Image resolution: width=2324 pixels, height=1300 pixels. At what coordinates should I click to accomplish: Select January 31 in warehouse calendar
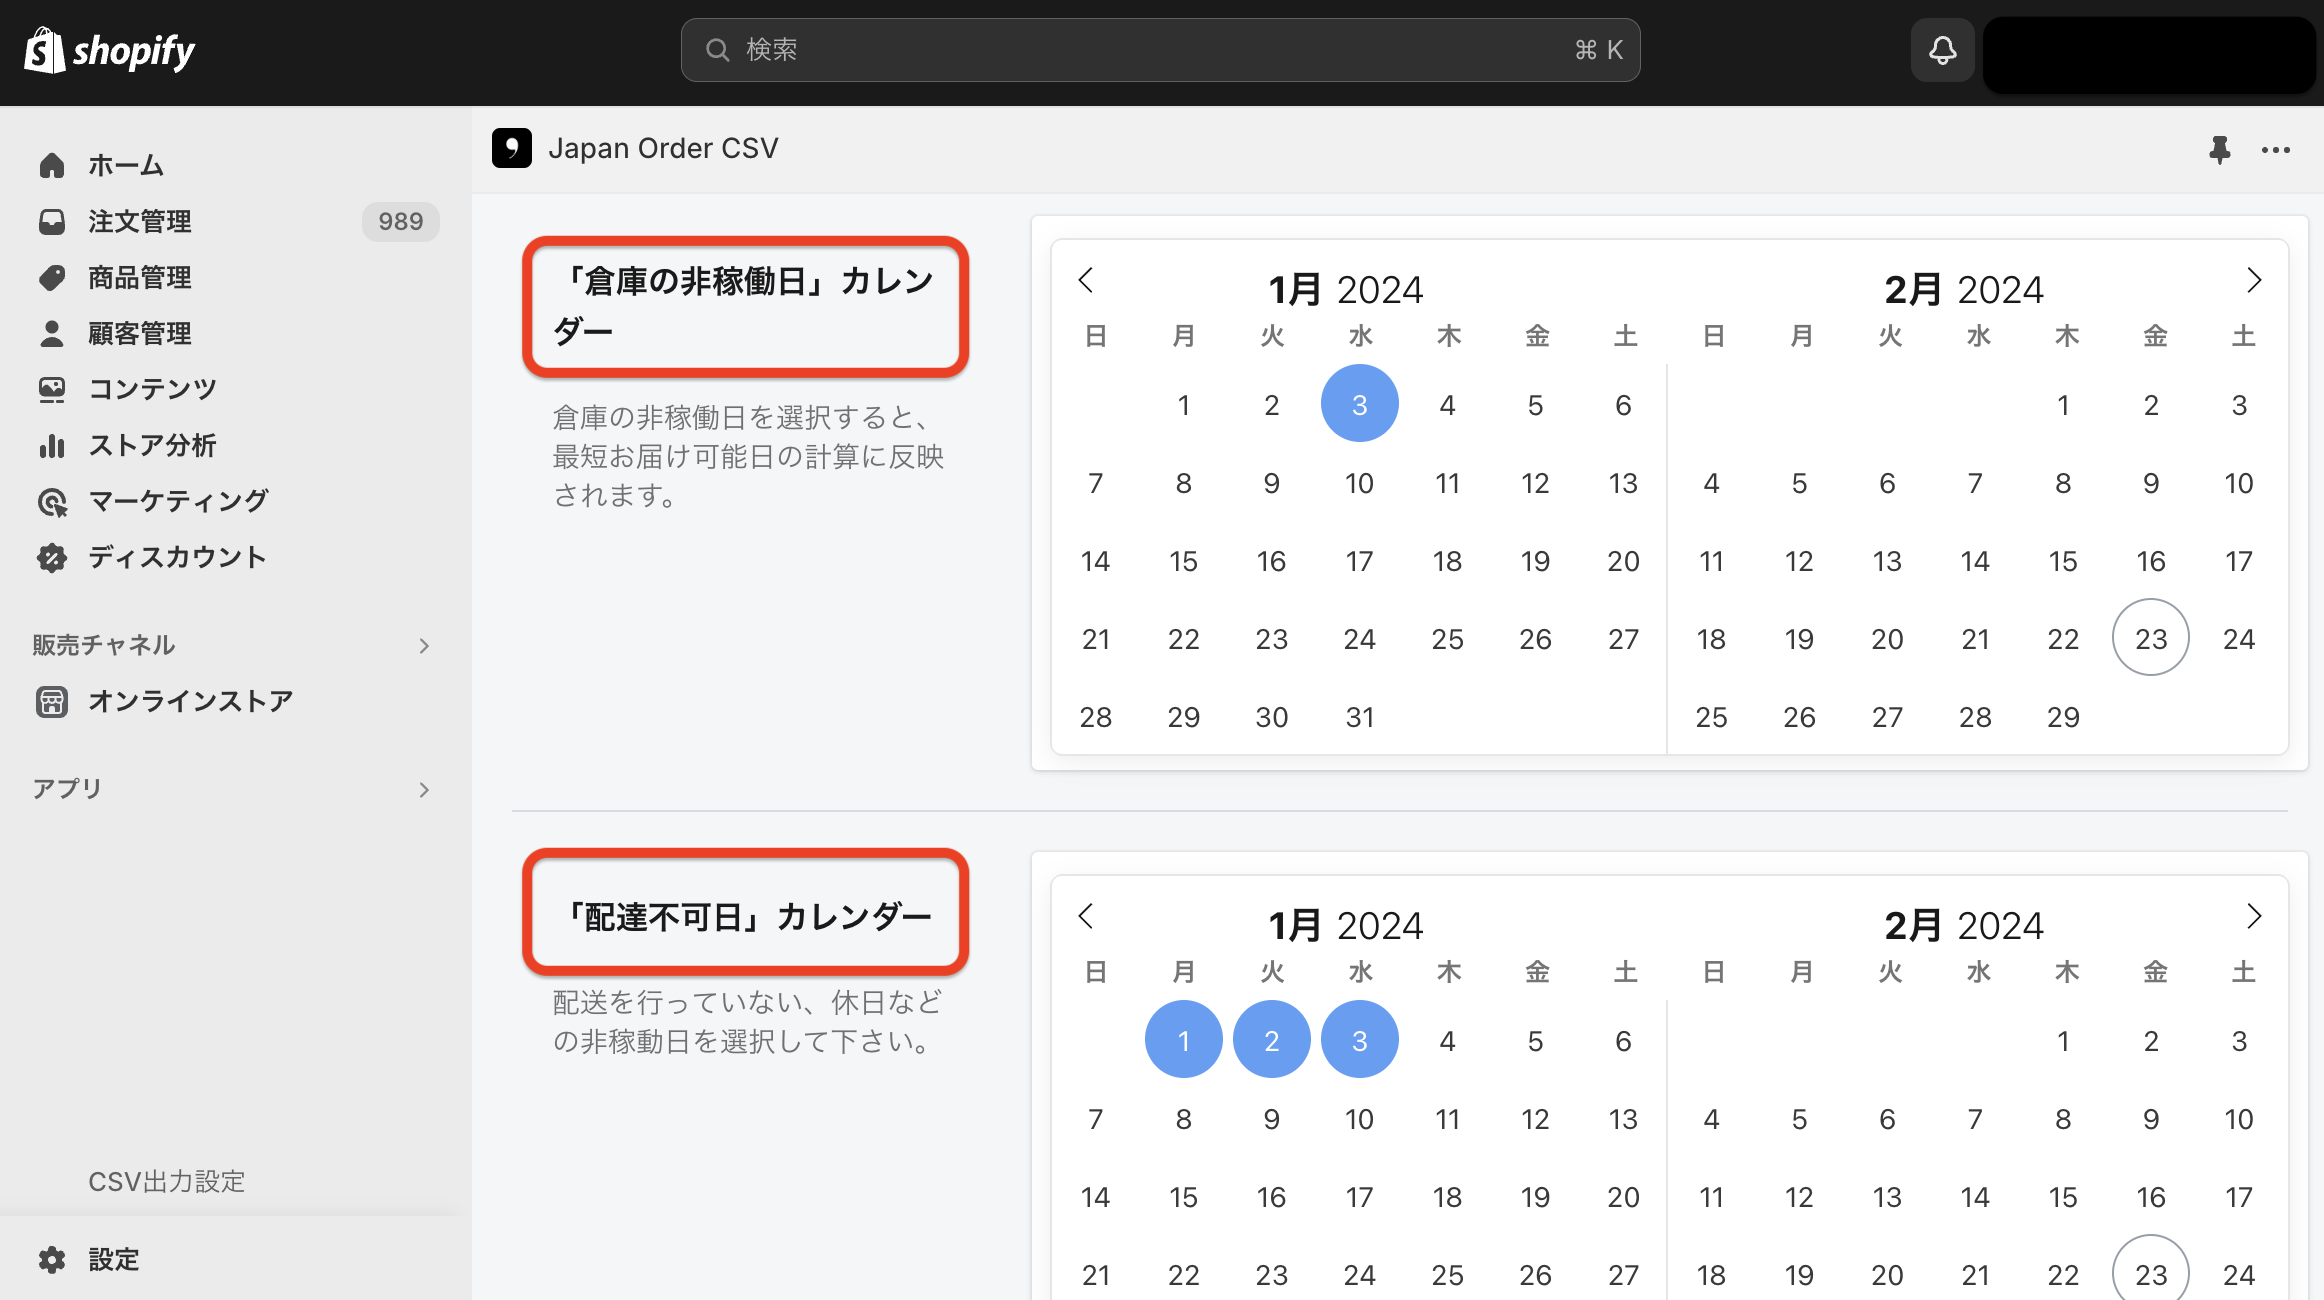click(x=1359, y=716)
